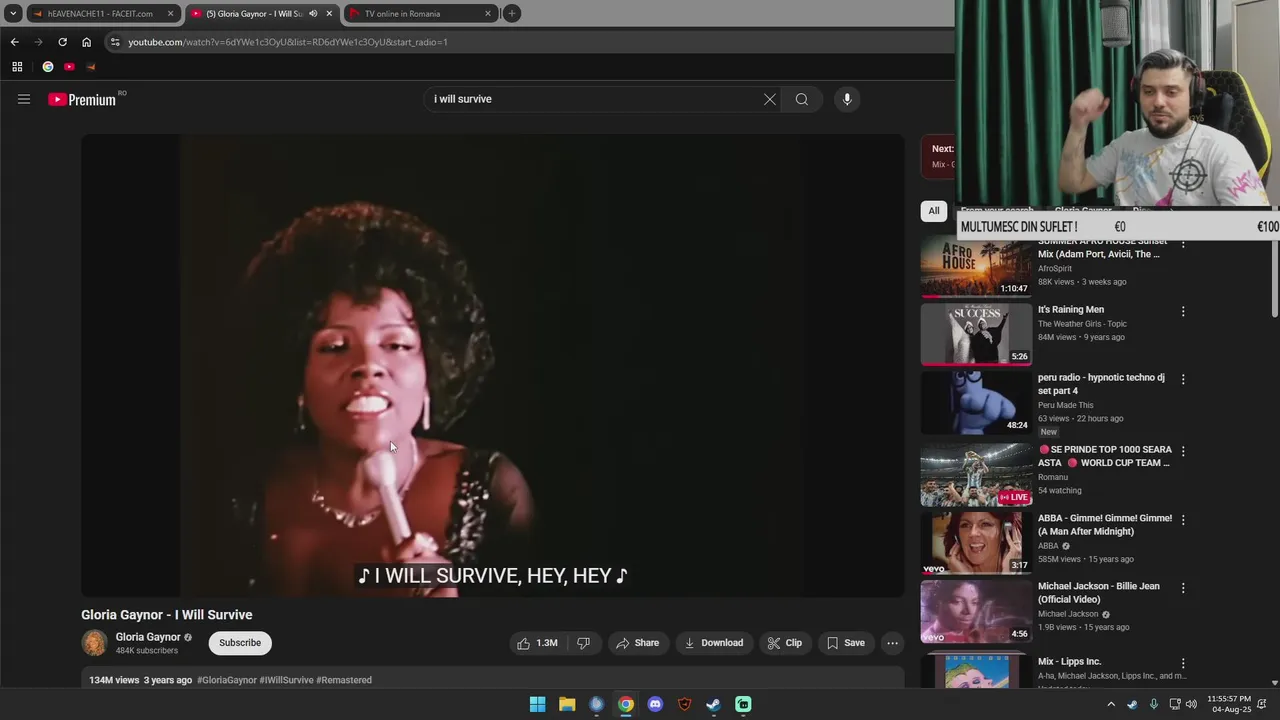The image size is (1280, 720).
Task: Open options for Billie Jean video
Action: 1183,588
